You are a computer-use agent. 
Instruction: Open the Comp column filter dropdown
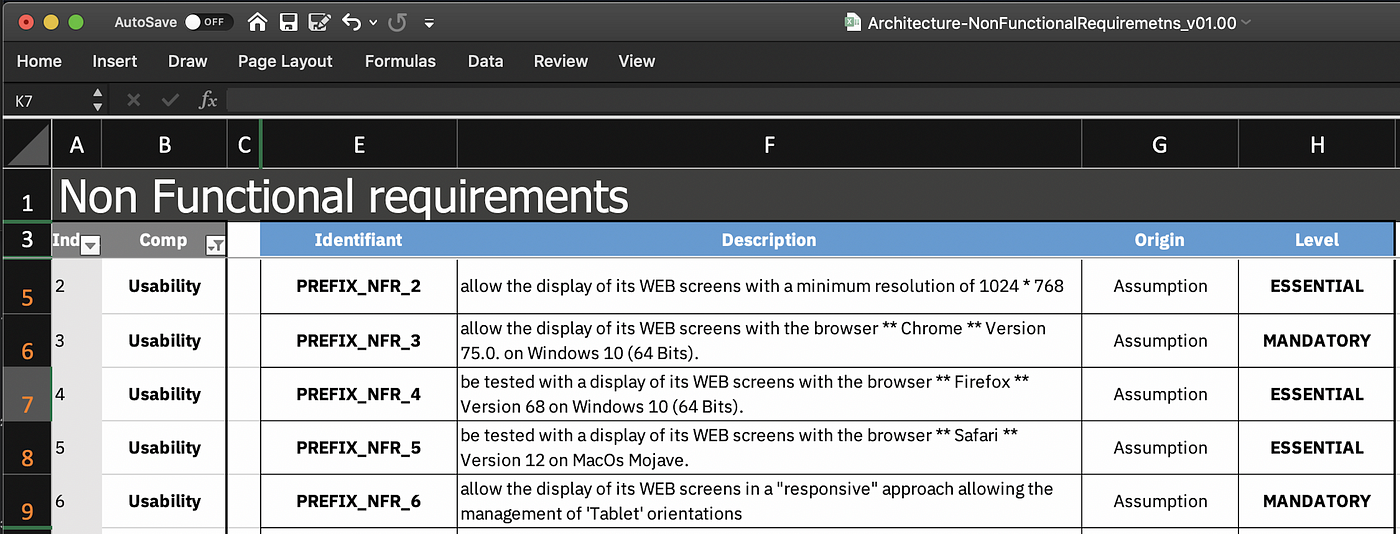[x=215, y=245]
